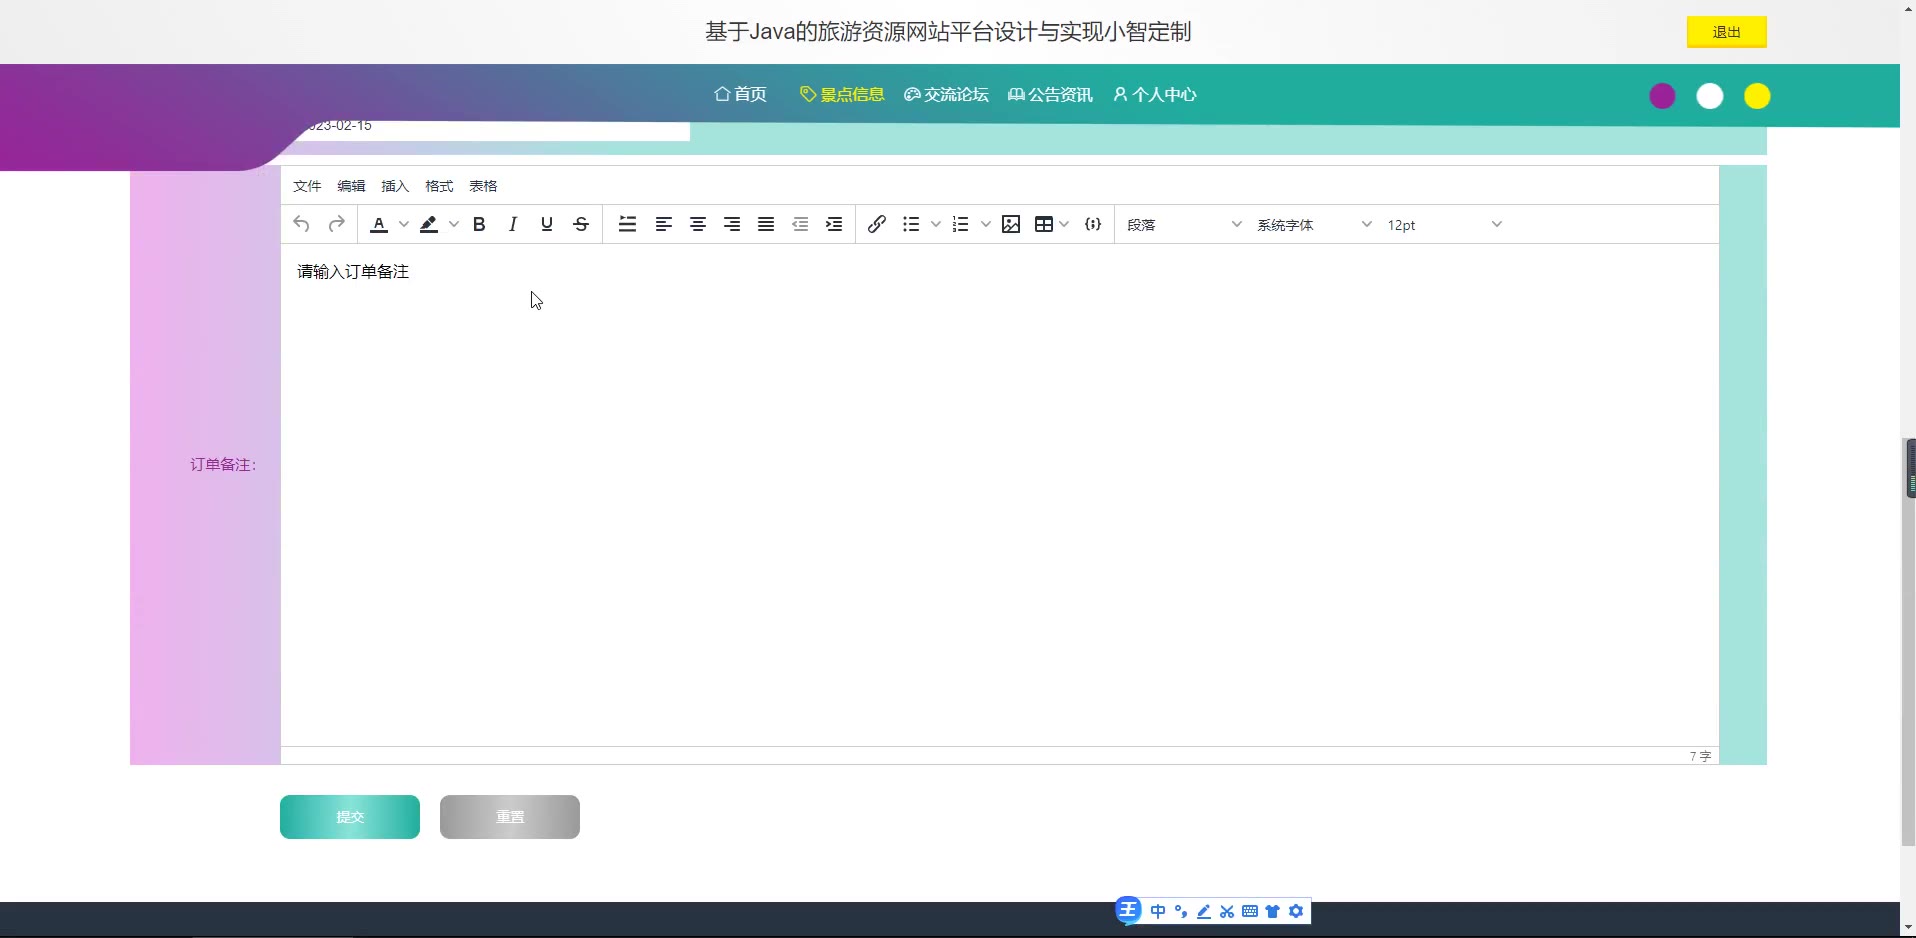1916x938 pixels.
Task: Open the IME soft keyboard icon
Action: point(1250,911)
